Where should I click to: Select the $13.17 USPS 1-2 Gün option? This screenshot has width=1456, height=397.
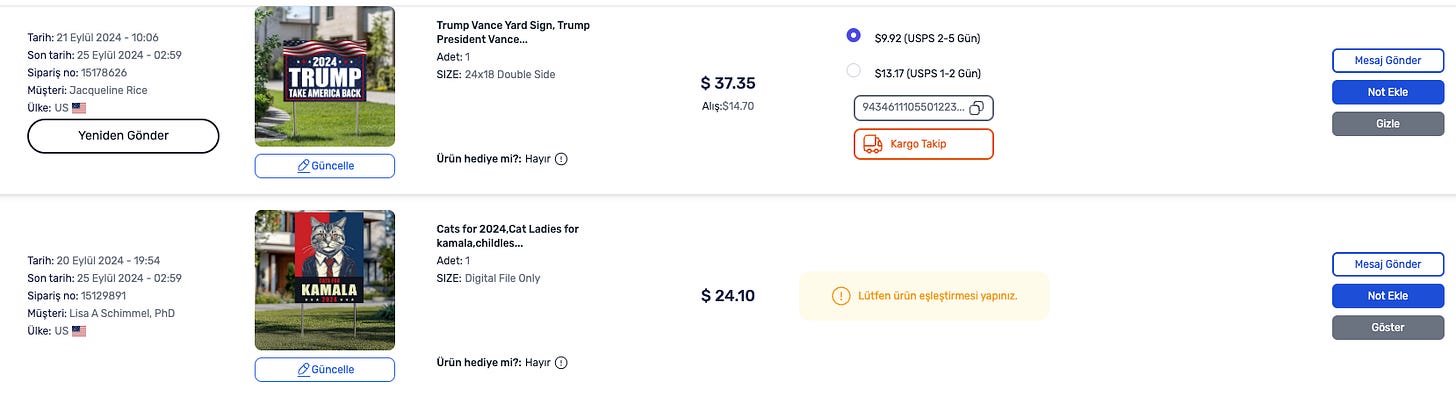[x=853, y=71]
